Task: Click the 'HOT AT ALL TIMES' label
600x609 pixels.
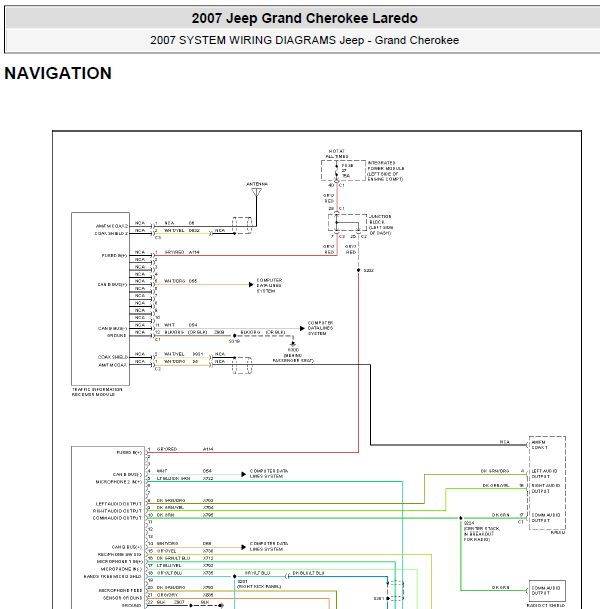Action: pyautogui.click(x=337, y=153)
